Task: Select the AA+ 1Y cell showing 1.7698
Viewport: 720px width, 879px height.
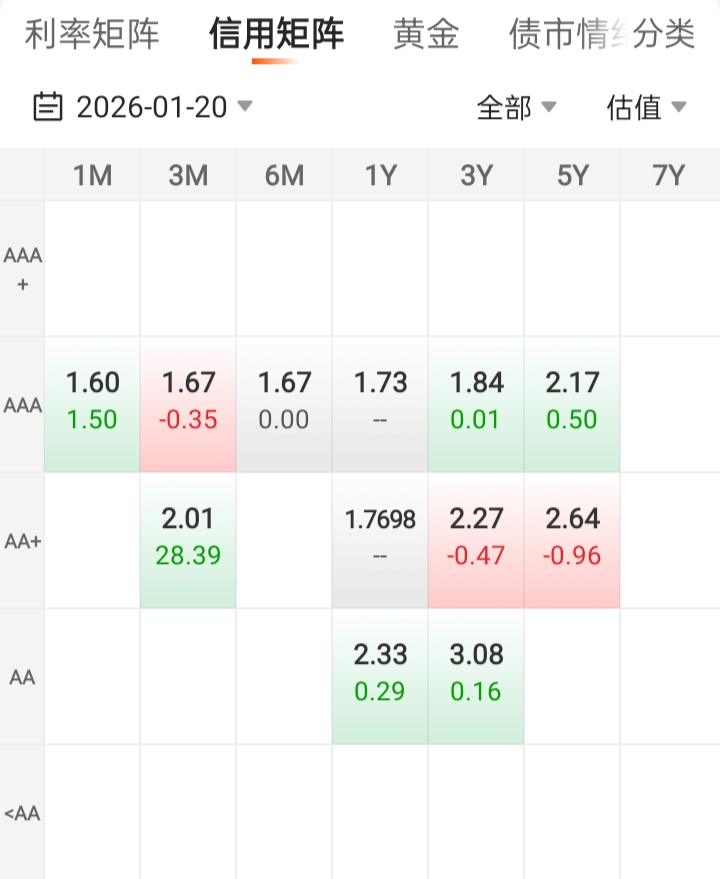Action: click(x=380, y=536)
